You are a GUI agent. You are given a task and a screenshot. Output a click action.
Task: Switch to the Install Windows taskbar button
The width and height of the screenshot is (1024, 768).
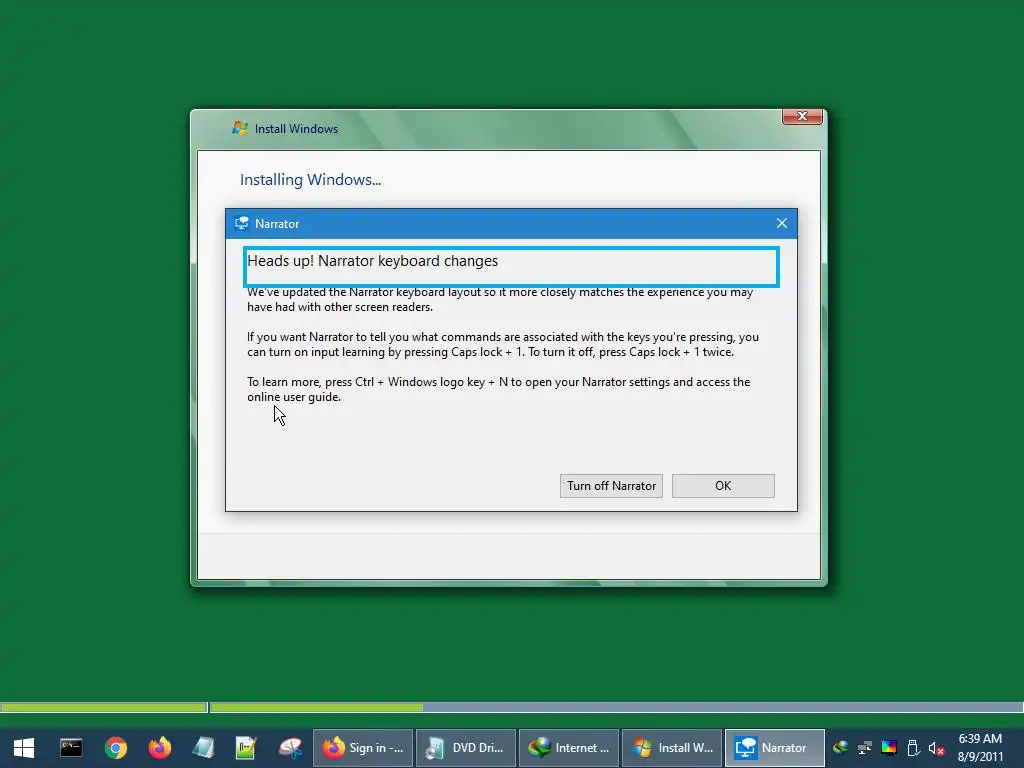point(672,748)
